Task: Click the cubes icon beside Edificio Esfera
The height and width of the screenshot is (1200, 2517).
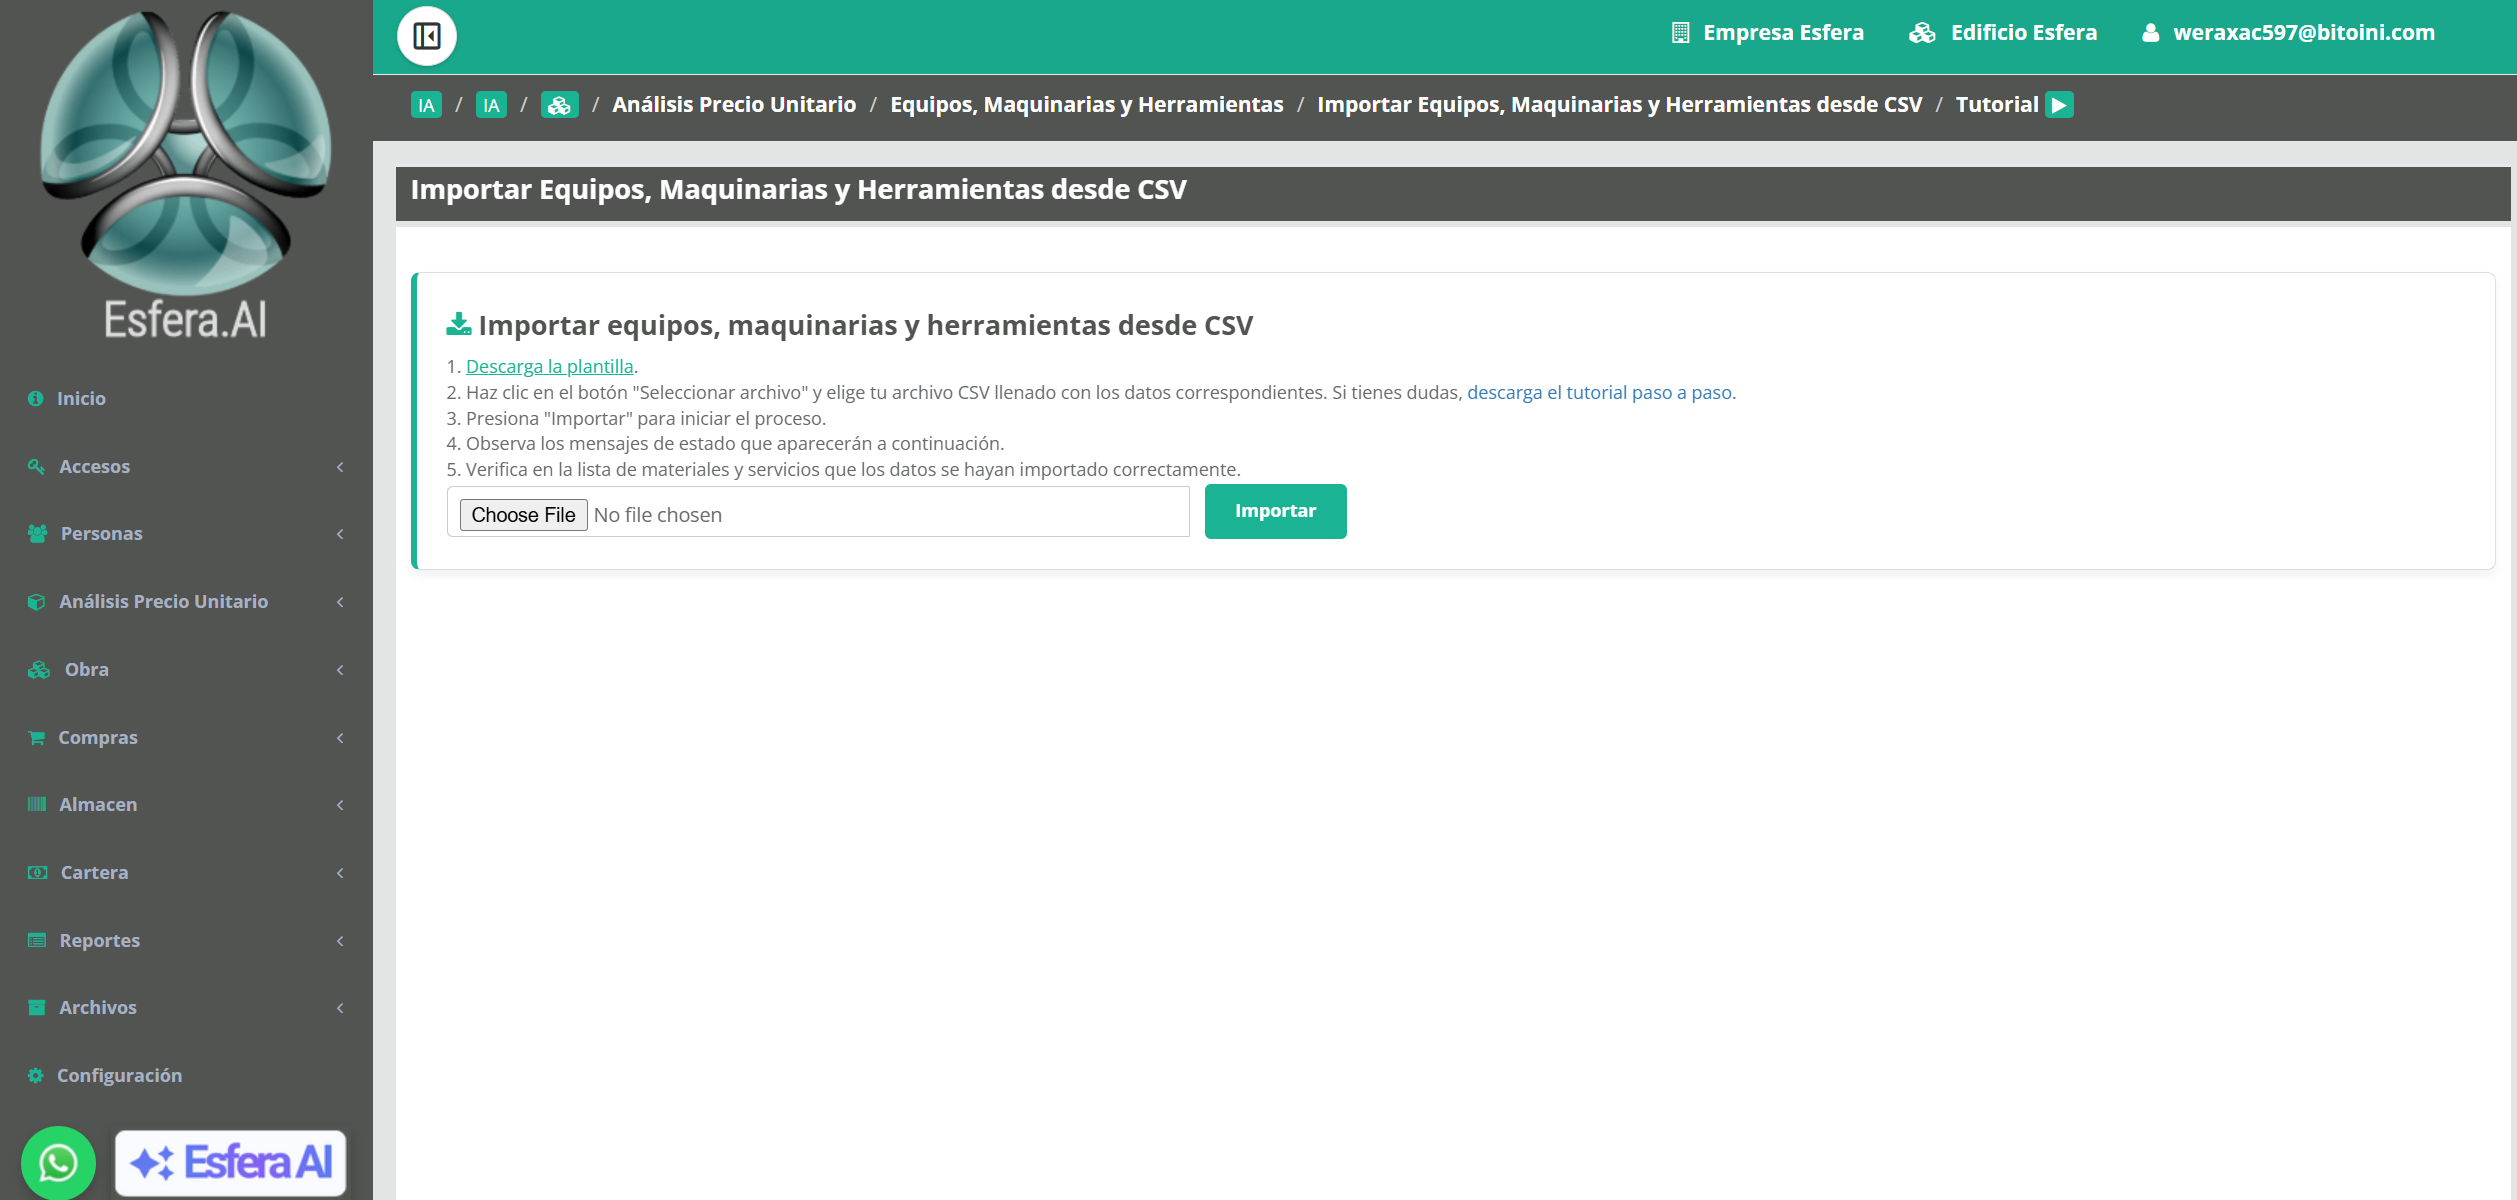Action: (x=1922, y=33)
